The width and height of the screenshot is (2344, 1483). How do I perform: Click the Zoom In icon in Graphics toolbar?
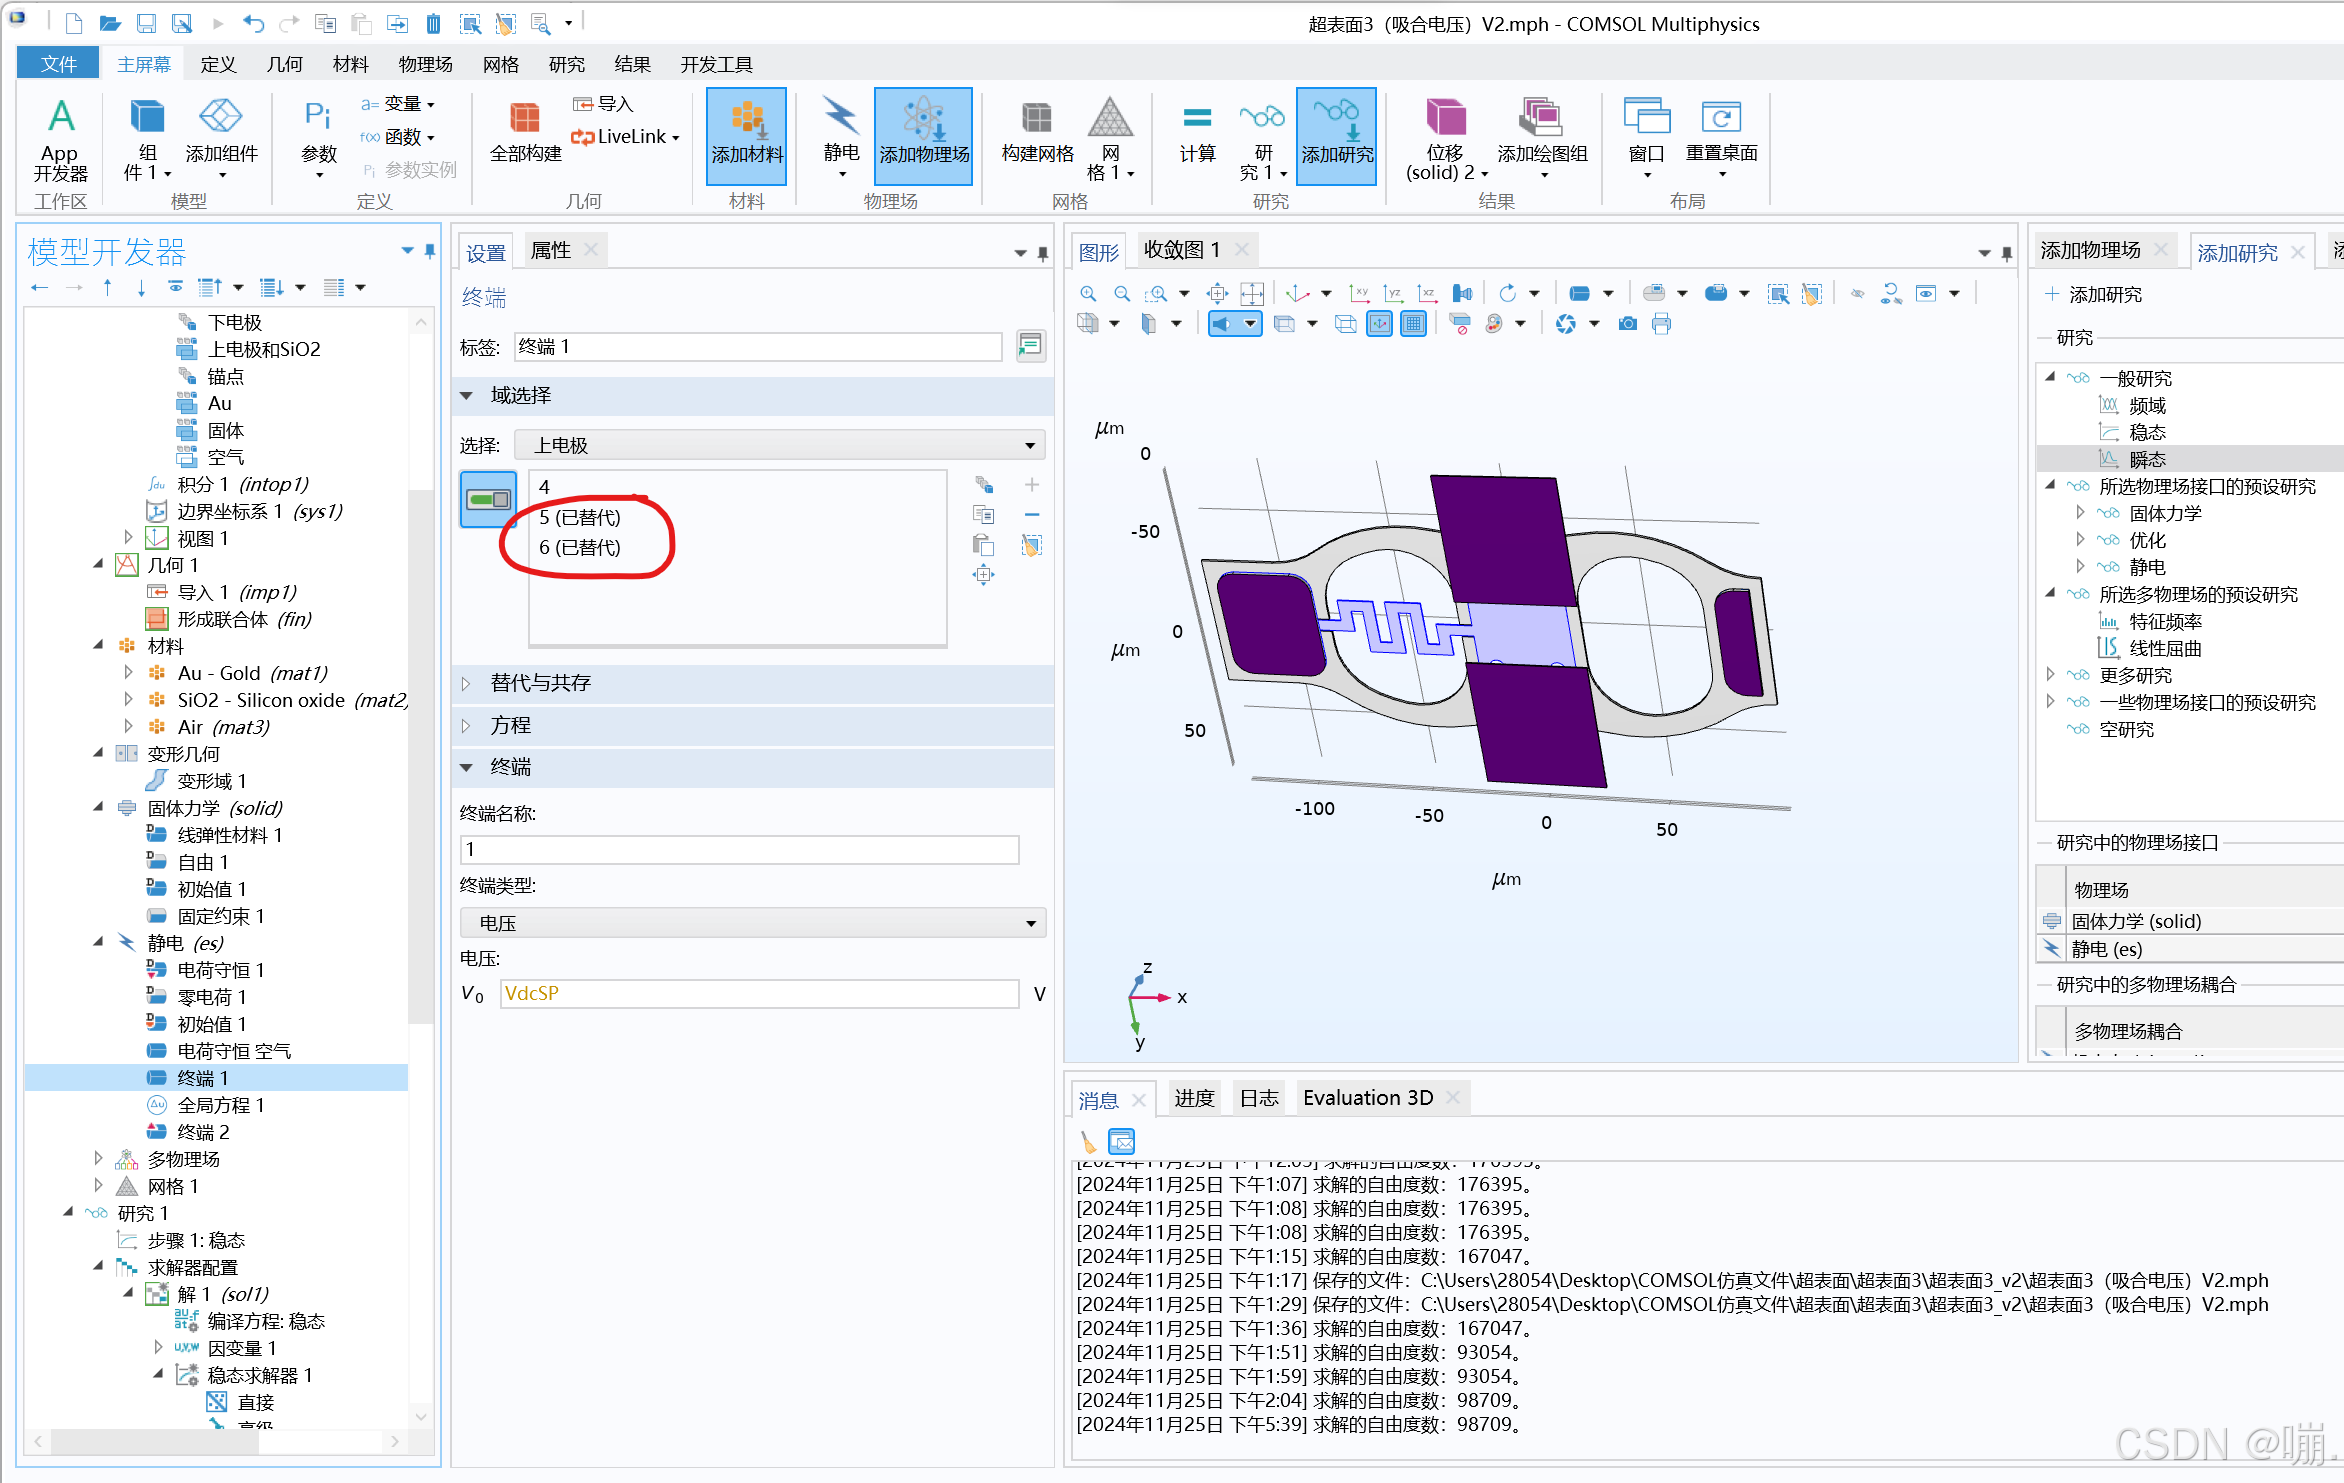point(1088,294)
